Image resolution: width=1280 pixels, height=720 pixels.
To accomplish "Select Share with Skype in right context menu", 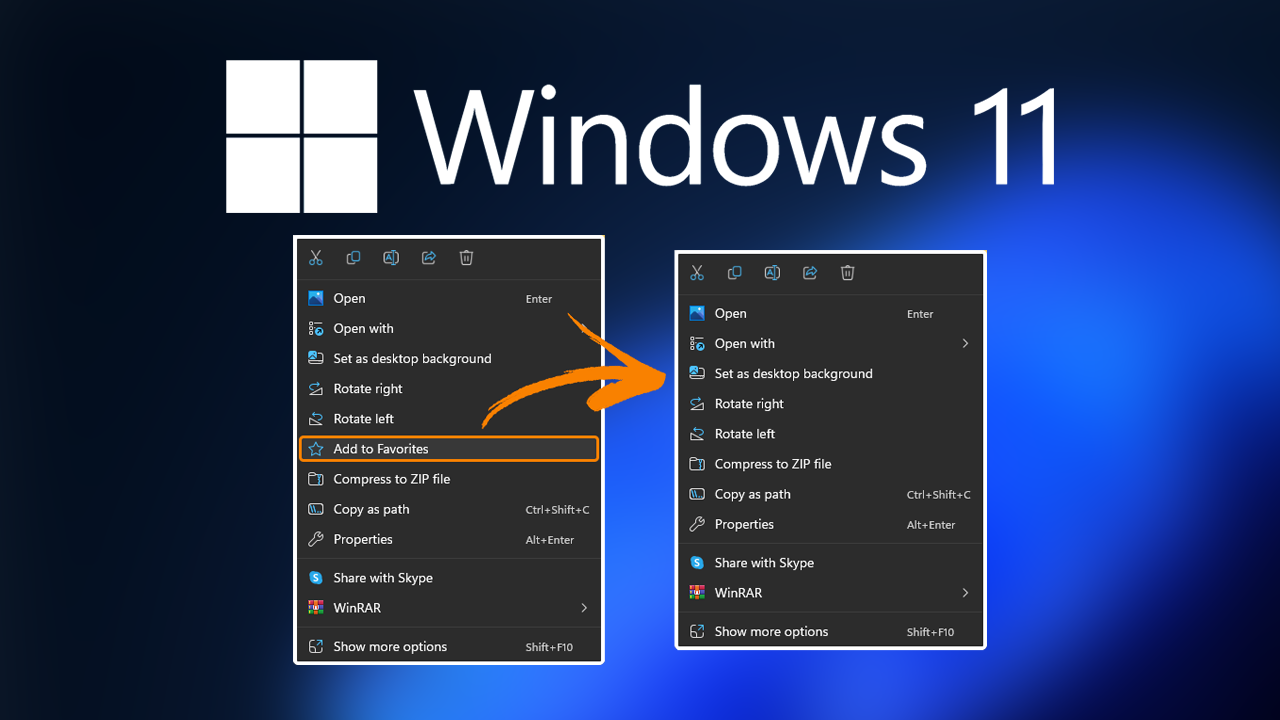I will pos(830,563).
